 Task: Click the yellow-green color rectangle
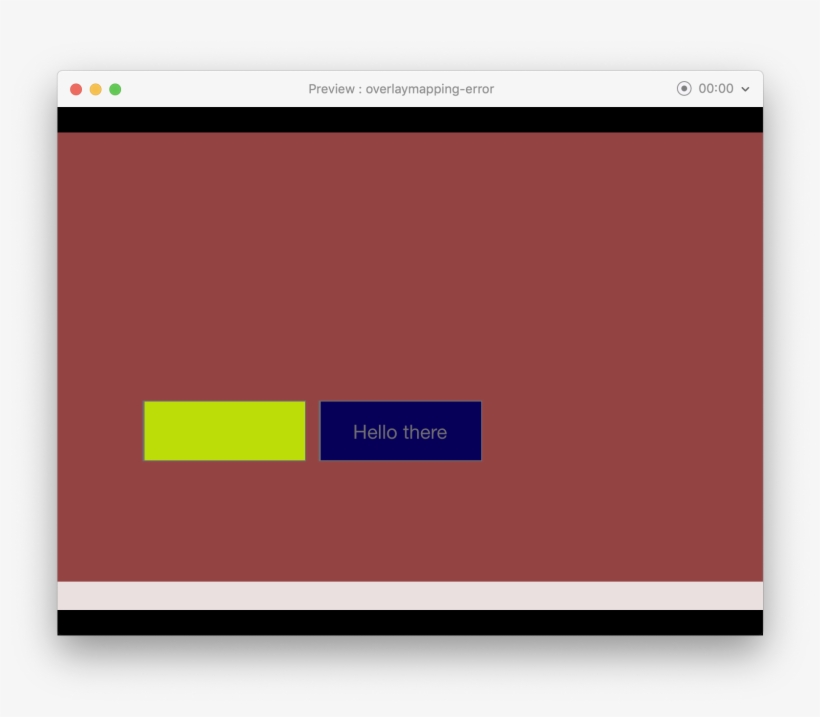[224, 430]
